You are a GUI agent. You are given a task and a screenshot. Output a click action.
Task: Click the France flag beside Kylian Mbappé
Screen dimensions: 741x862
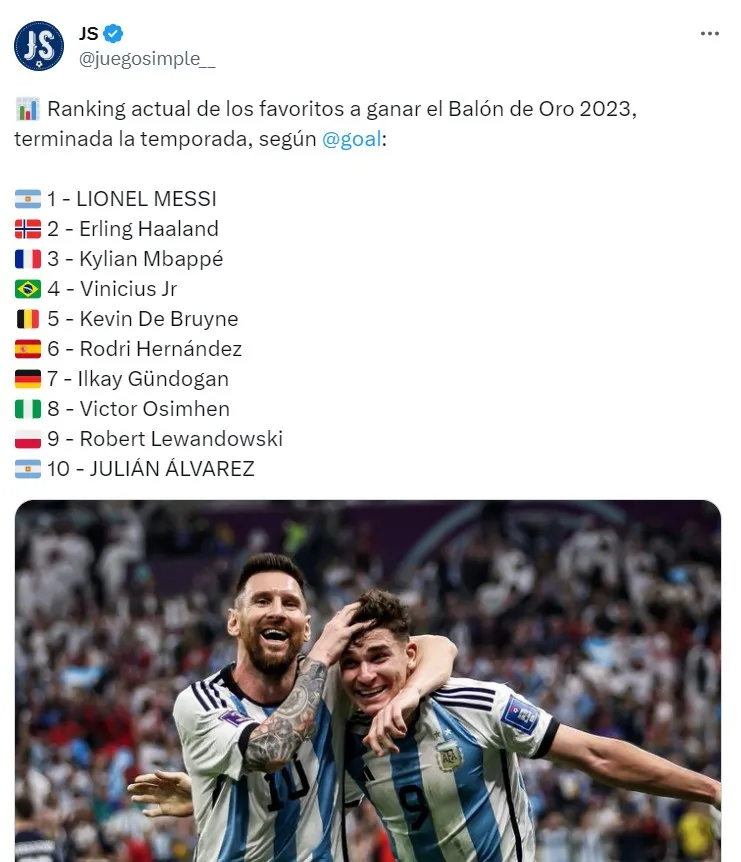[x=28, y=259]
